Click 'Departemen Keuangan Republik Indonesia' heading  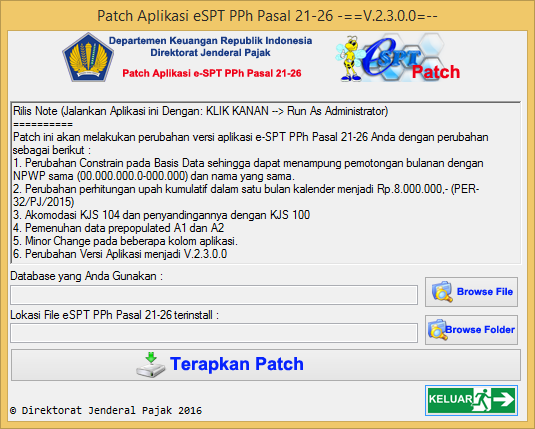[x=210, y=41]
